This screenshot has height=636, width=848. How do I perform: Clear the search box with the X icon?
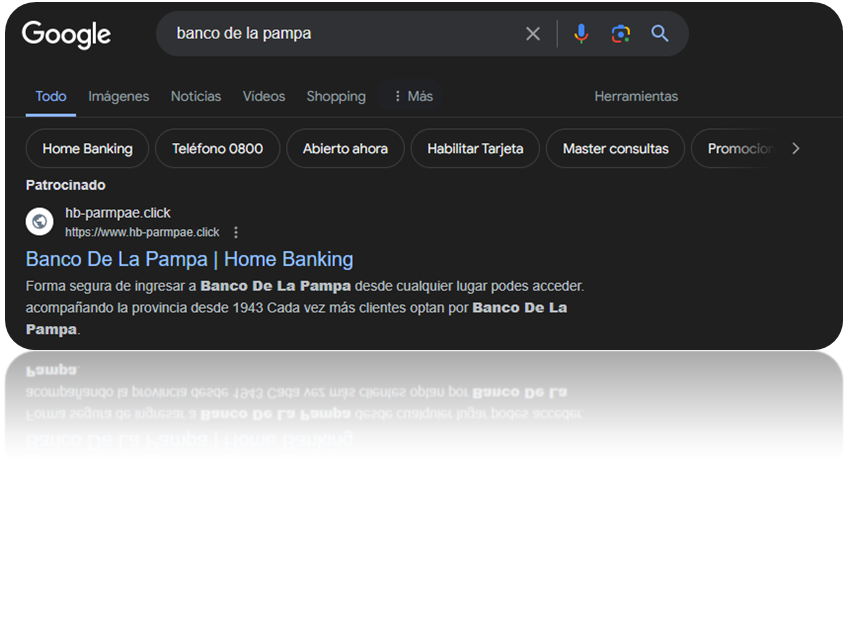(533, 34)
